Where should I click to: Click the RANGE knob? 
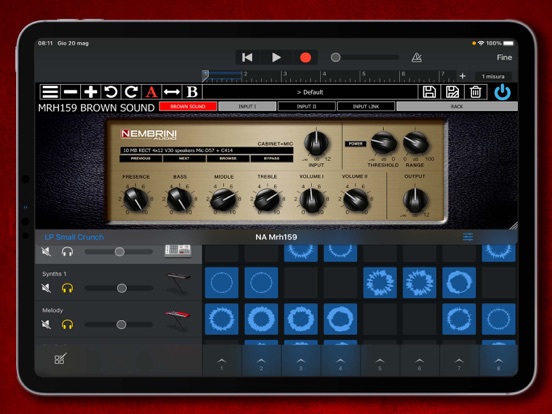[x=416, y=143]
